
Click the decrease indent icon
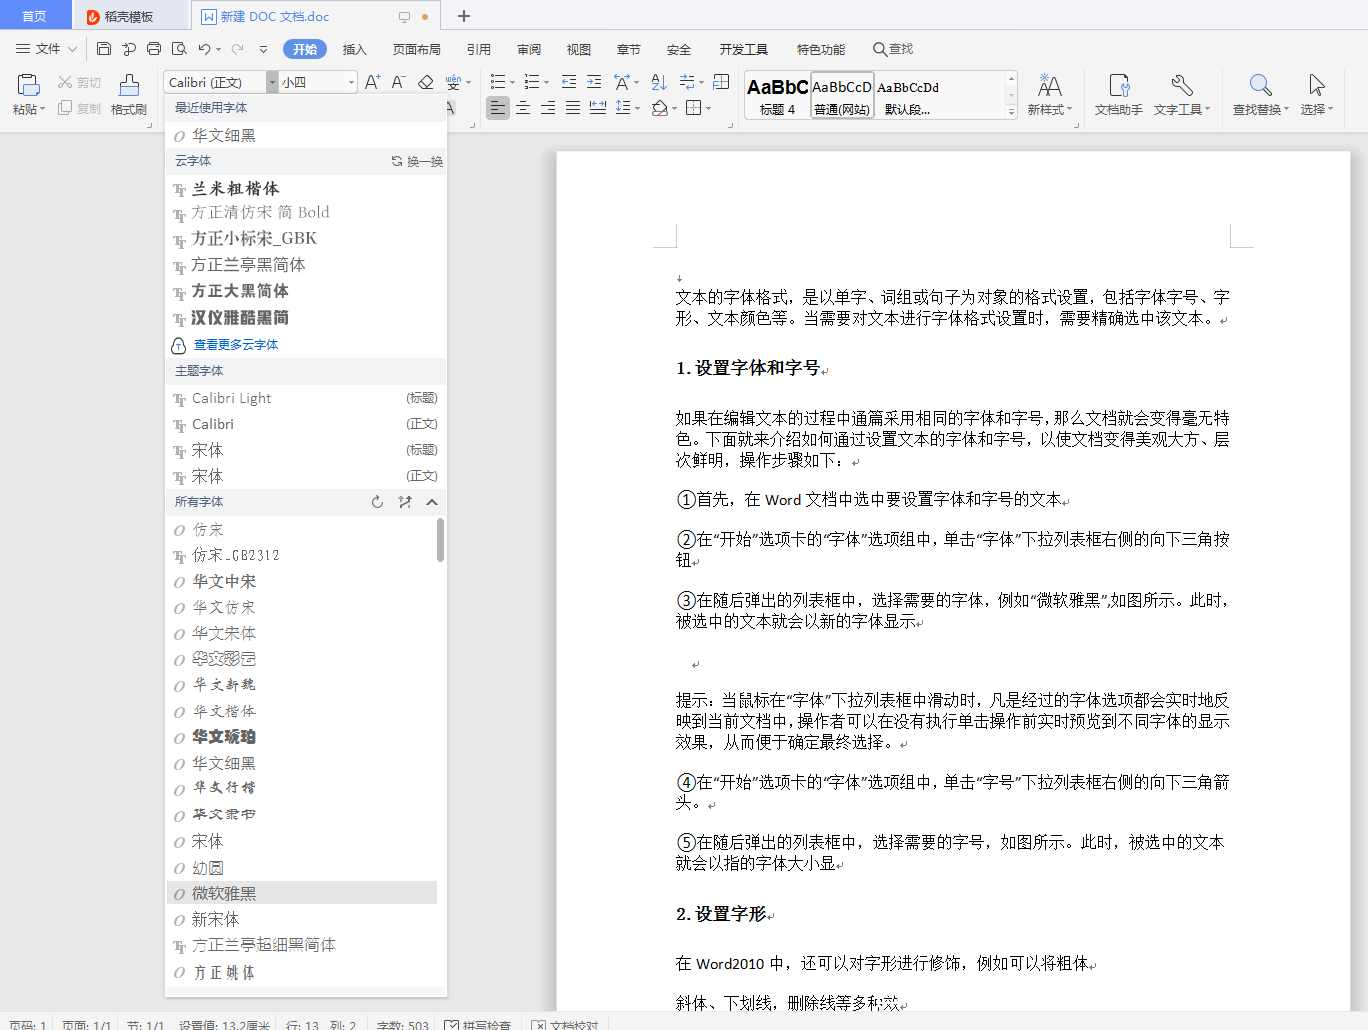(x=569, y=82)
